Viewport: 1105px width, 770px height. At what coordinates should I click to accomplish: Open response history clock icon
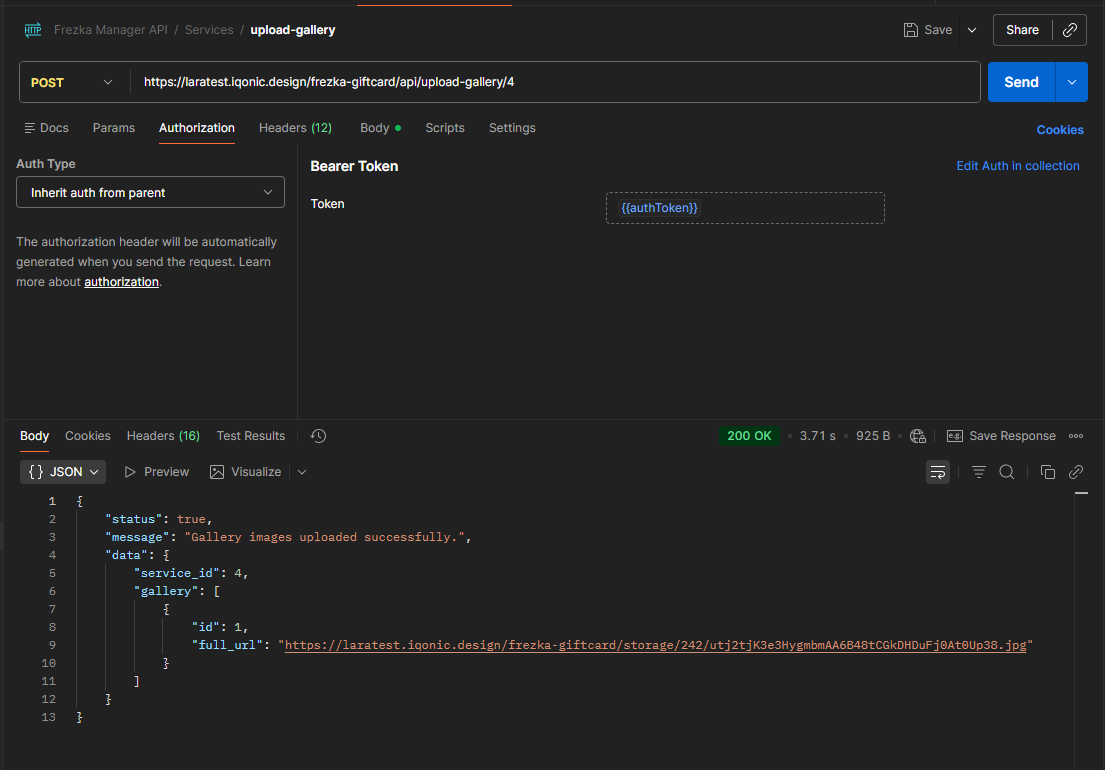pyautogui.click(x=319, y=436)
